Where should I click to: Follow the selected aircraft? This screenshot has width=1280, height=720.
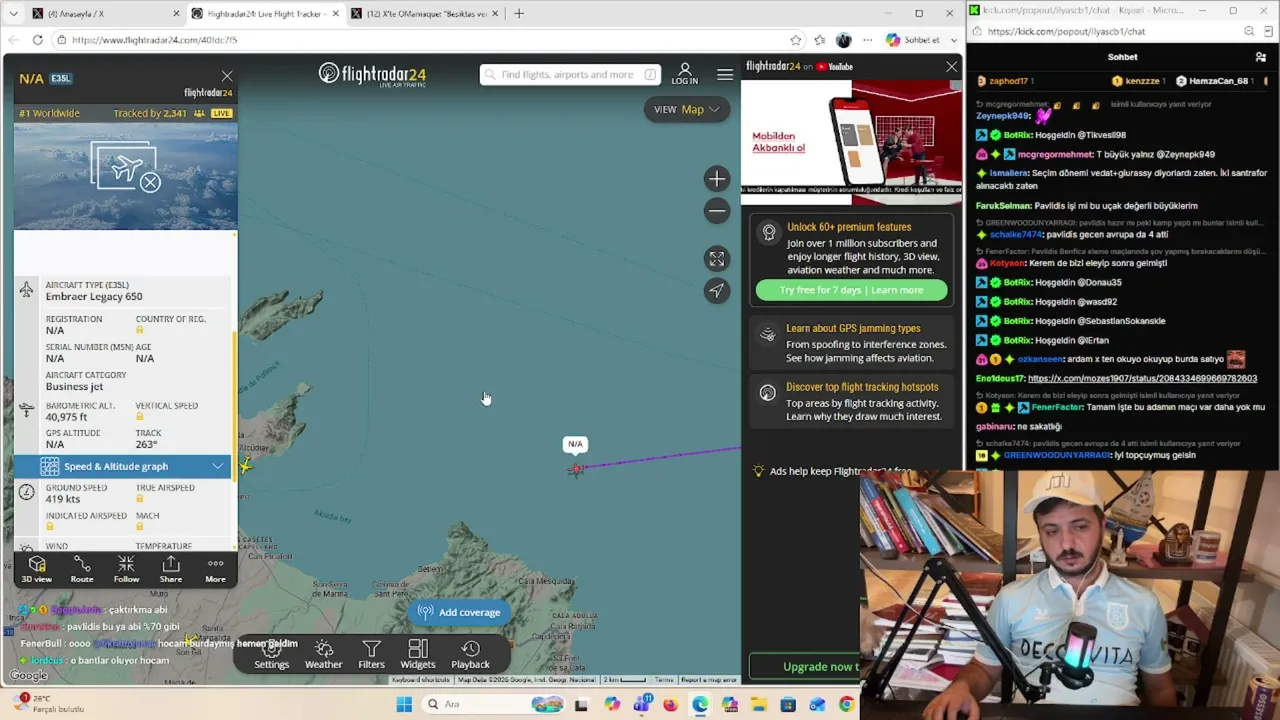[126, 570]
